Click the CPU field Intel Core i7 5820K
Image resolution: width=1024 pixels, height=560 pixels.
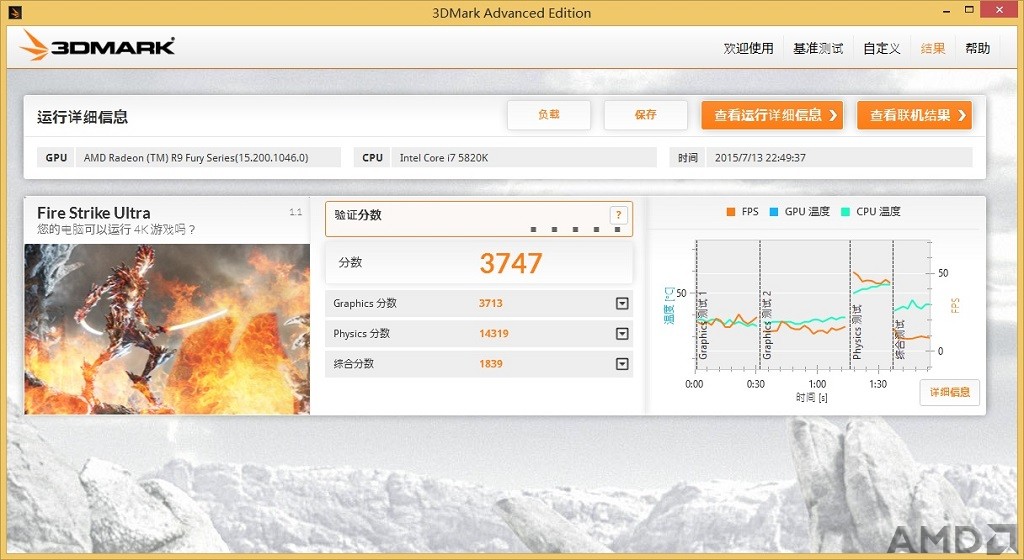click(x=524, y=157)
